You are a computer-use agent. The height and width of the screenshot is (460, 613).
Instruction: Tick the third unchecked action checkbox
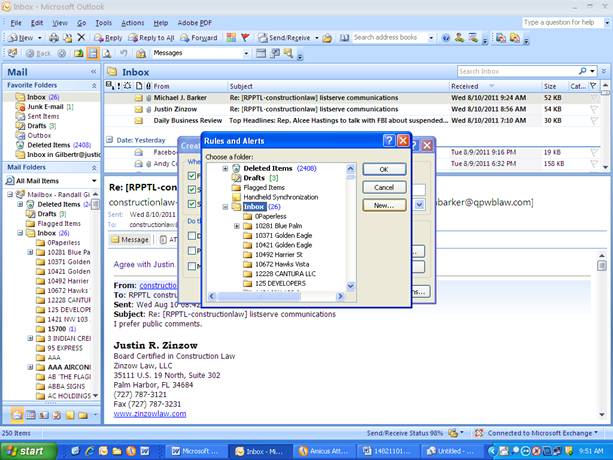[x=192, y=266]
